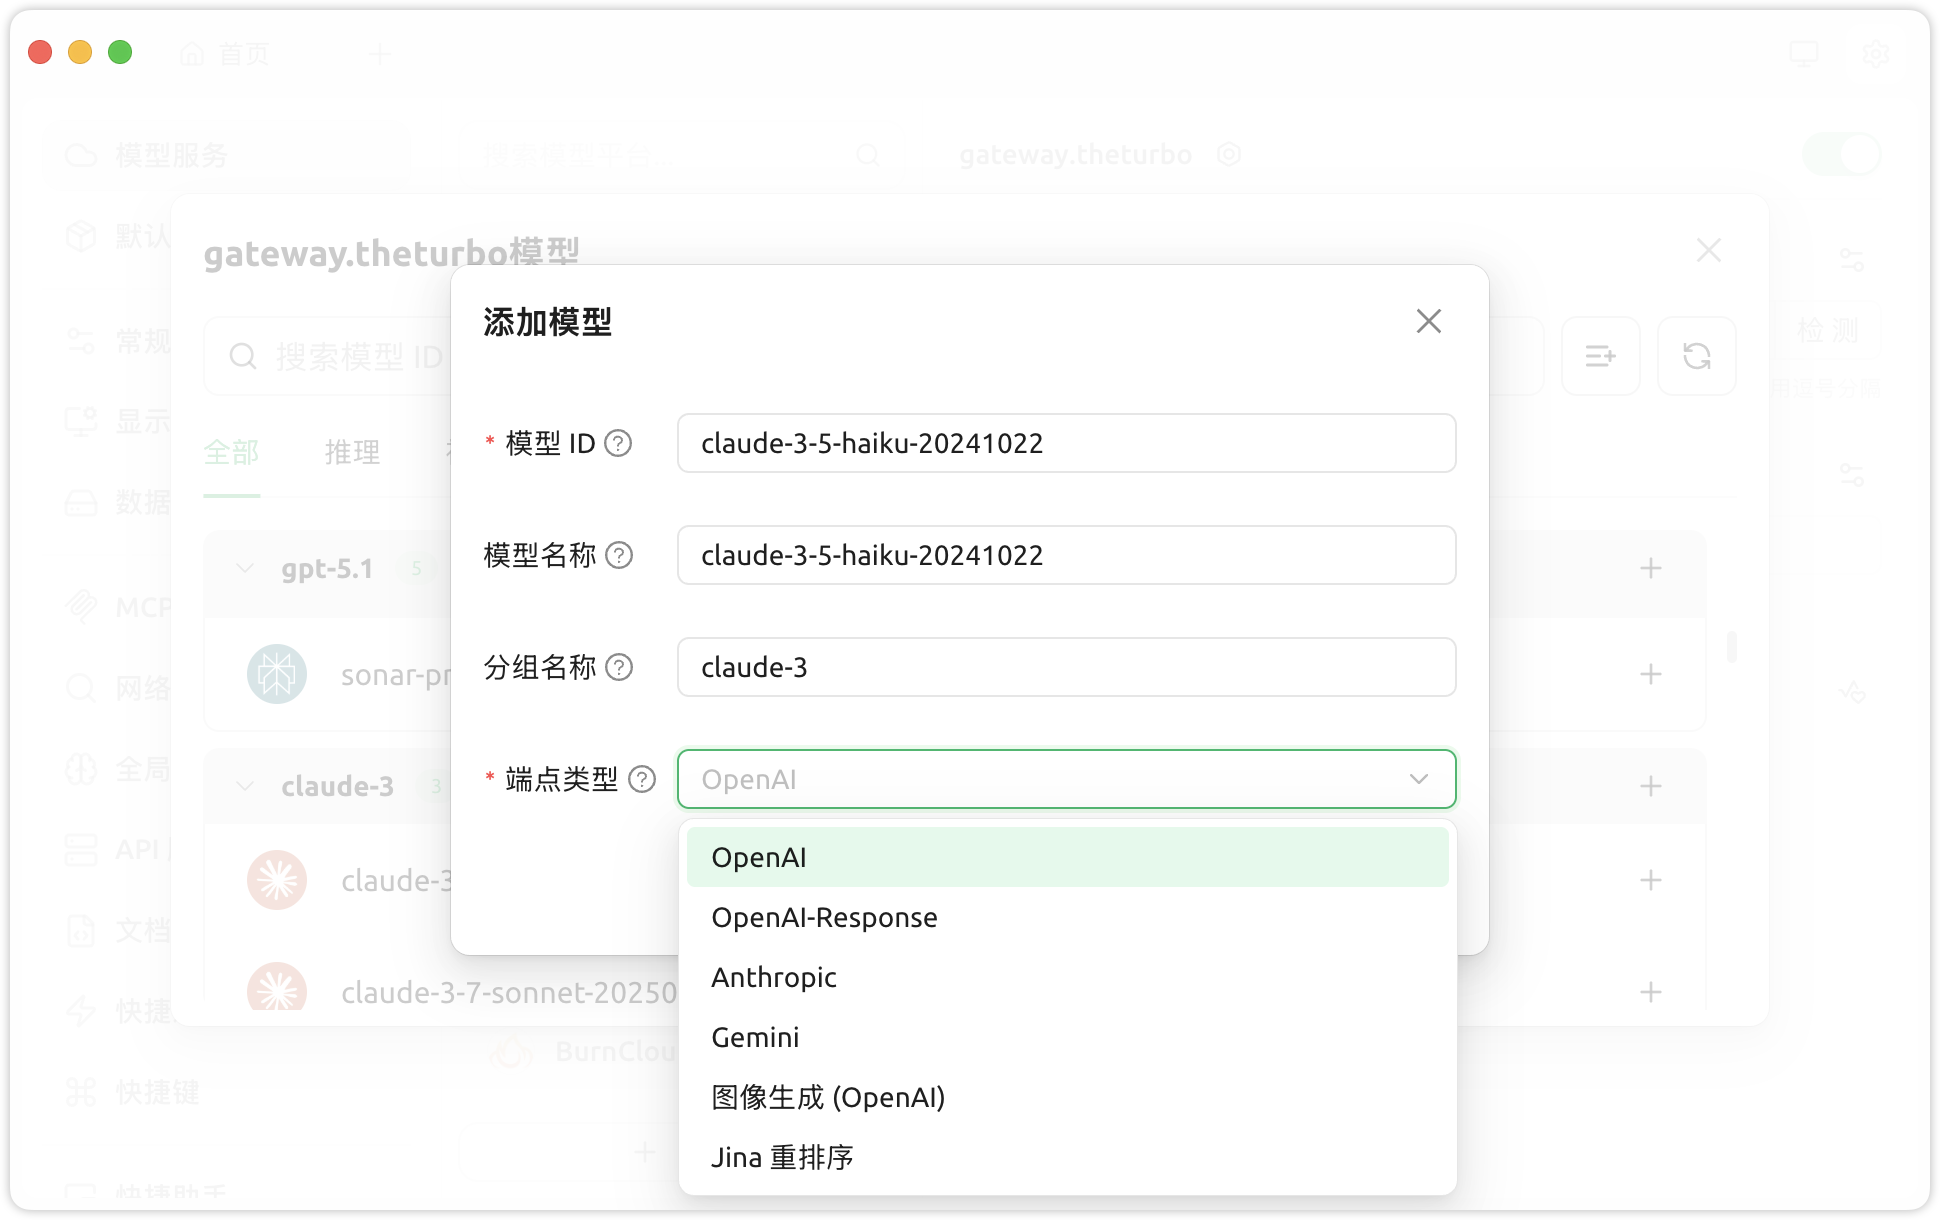The image size is (1940, 1220).
Task: Click the help icon beside 模型名称
Action: pos(620,555)
